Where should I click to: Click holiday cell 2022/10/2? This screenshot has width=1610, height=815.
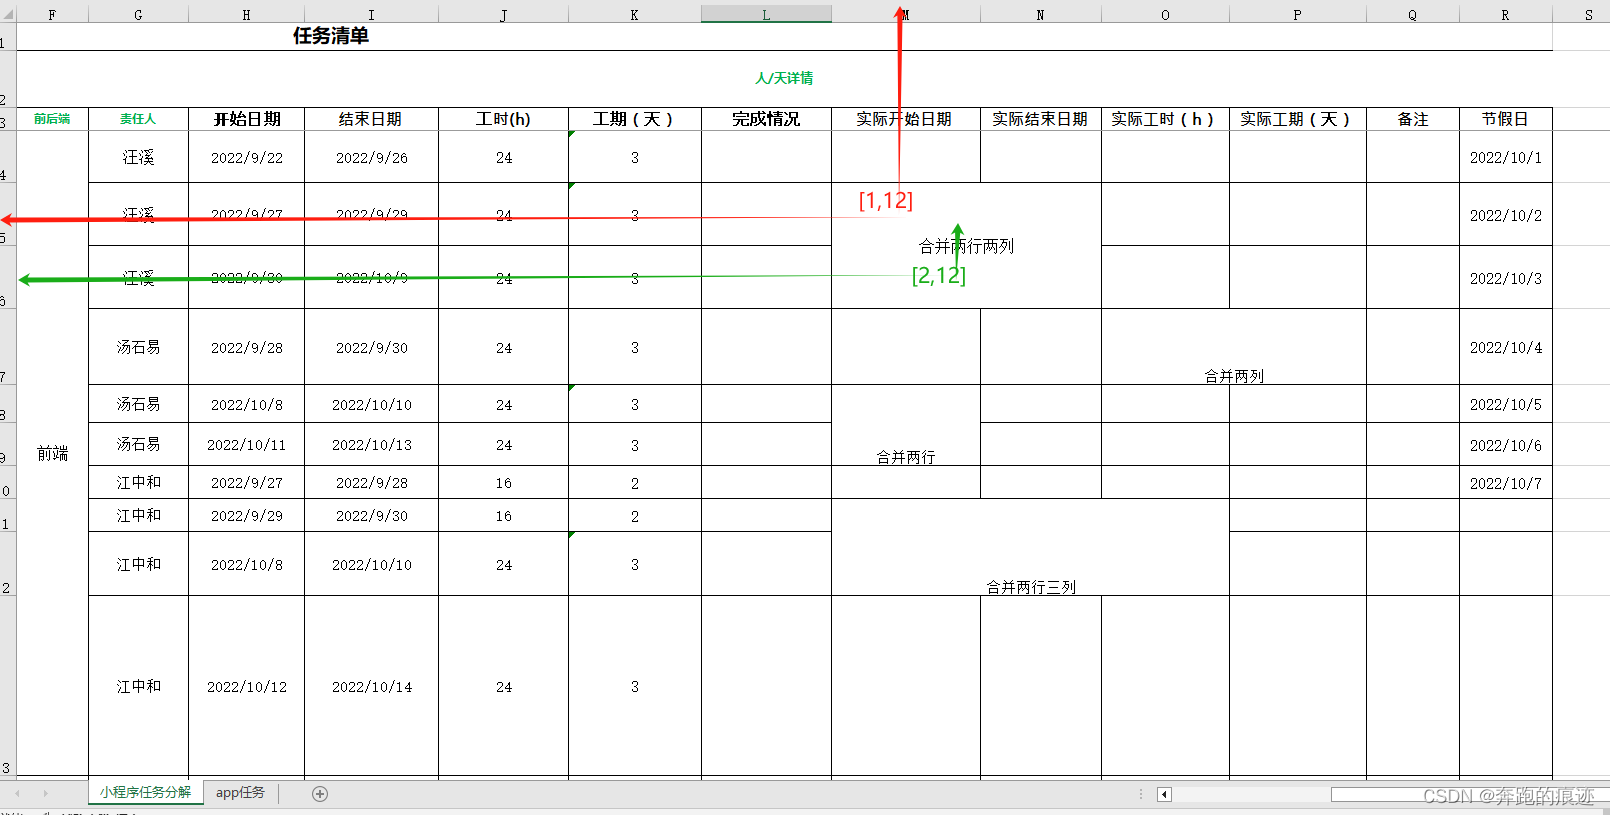tap(1505, 215)
